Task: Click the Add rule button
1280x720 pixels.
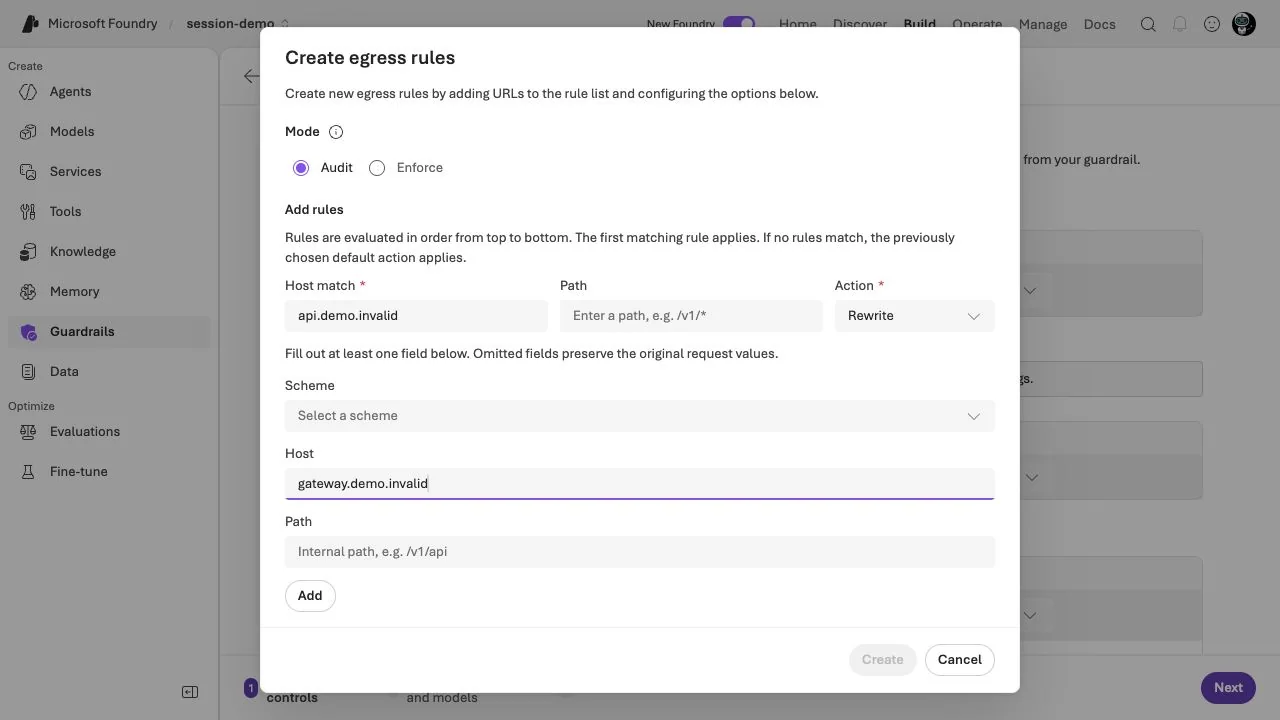Action: pyautogui.click(x=310, y=596)
